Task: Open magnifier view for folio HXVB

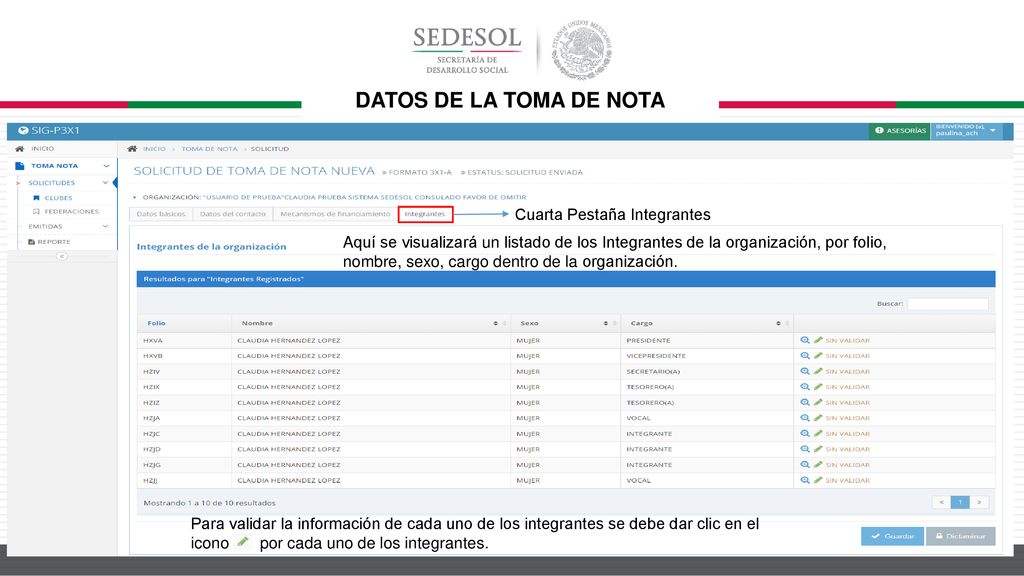Action: pos(805,356)
